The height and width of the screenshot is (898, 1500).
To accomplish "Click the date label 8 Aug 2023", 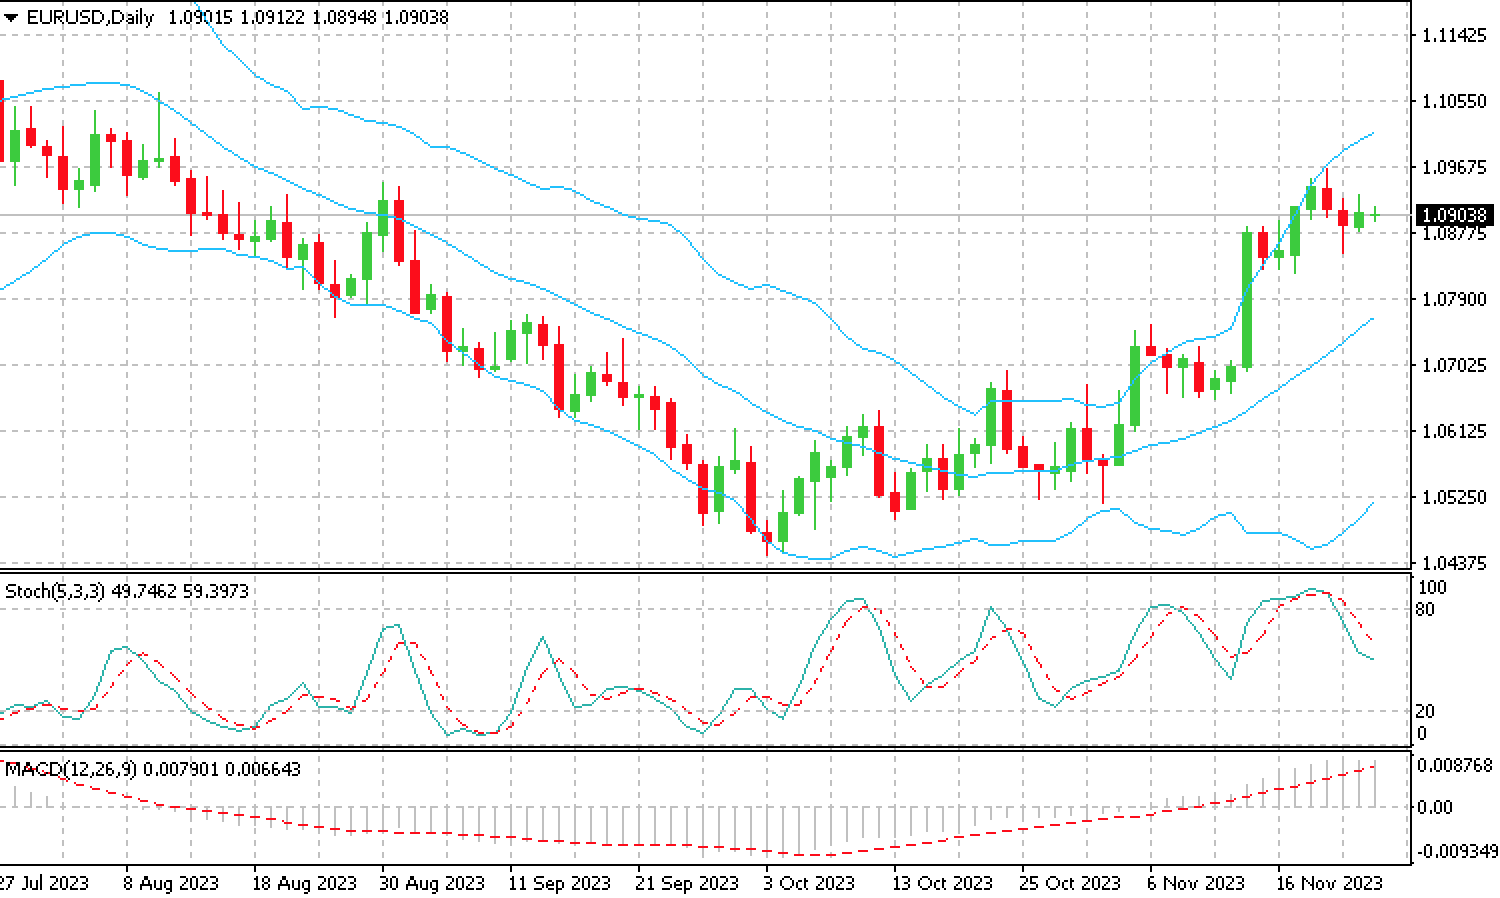I will point(171,883).
